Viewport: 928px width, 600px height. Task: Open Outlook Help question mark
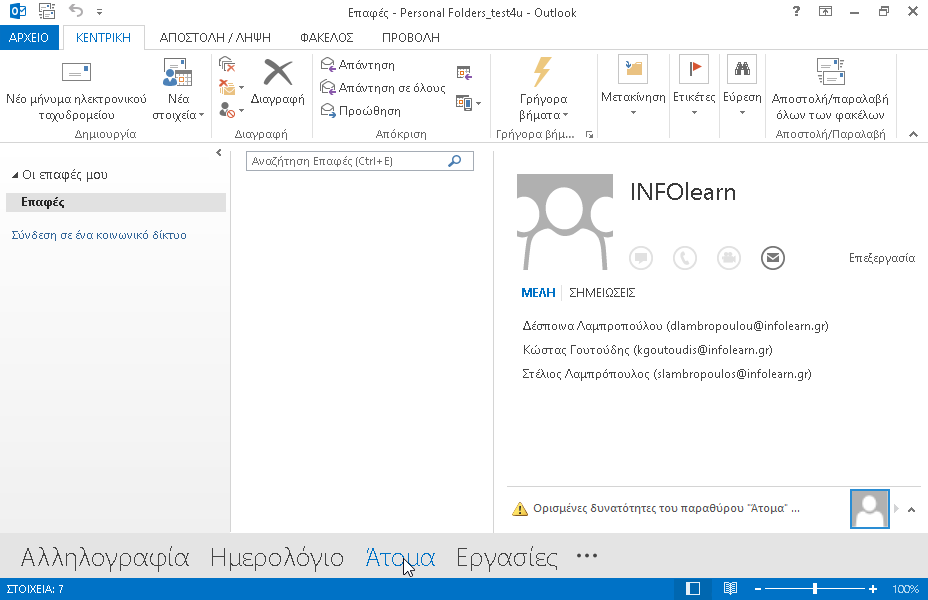(x=796, y=11)
